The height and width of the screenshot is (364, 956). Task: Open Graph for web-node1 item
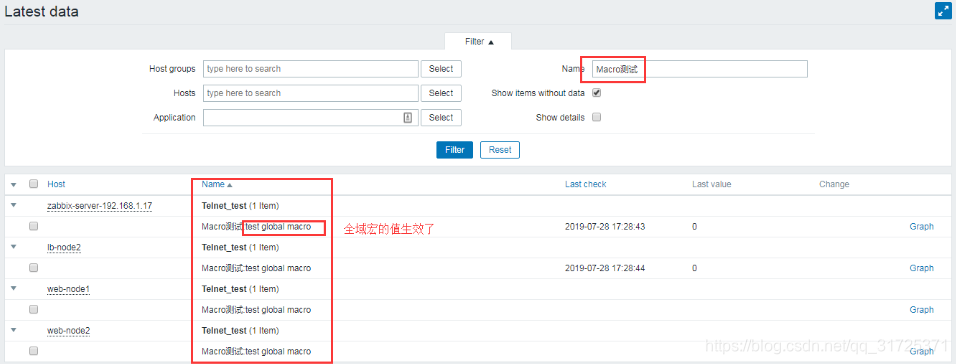point(921,310)
